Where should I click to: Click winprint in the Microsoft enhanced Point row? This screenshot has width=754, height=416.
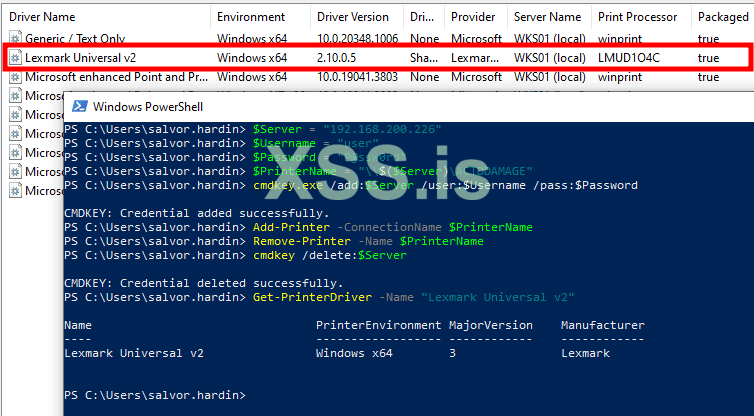620,77
